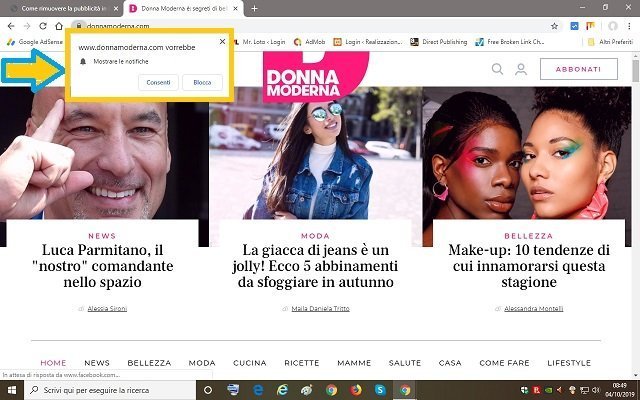Image resolution: width=640 pixels, height=400 pixels.
Task: Open the user account profile icon
Action: 520,70
